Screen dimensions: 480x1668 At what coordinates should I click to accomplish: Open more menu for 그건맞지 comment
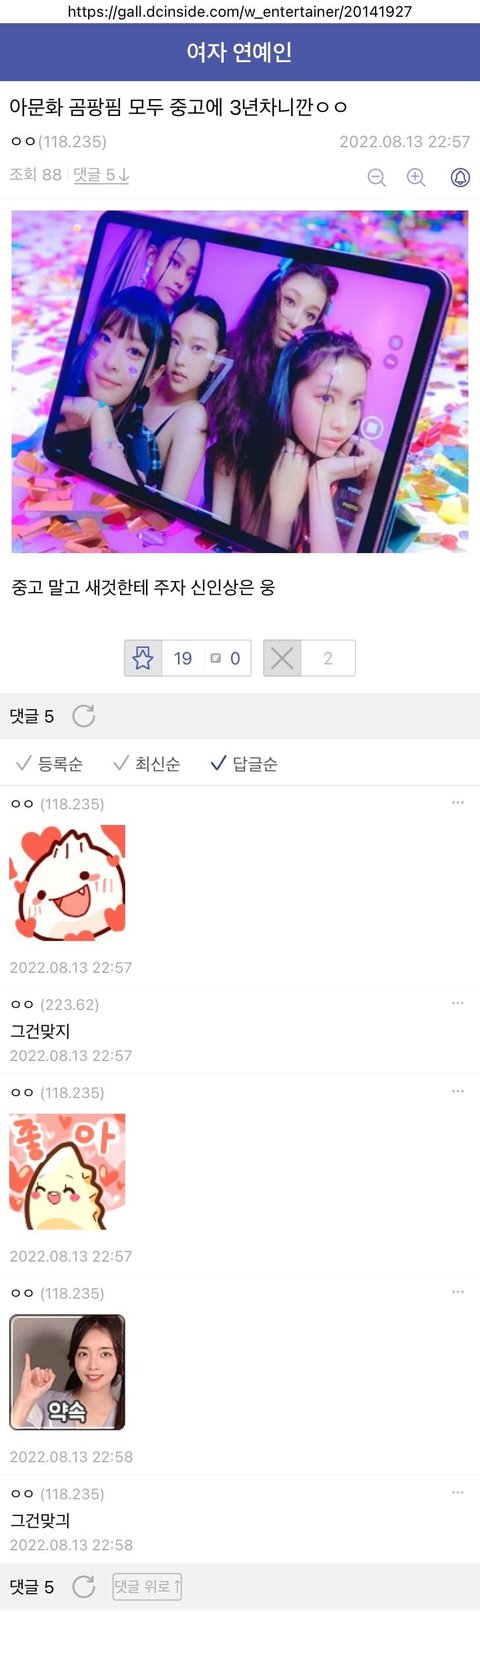(458, 1003)
